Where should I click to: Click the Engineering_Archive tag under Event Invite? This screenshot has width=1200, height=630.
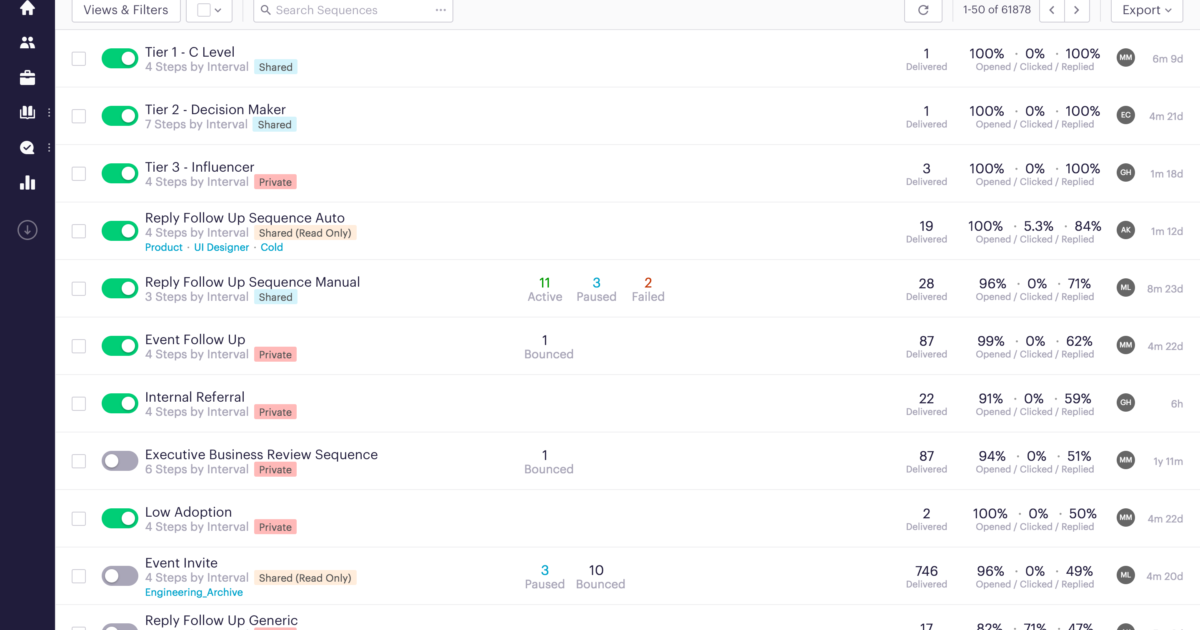193,592
